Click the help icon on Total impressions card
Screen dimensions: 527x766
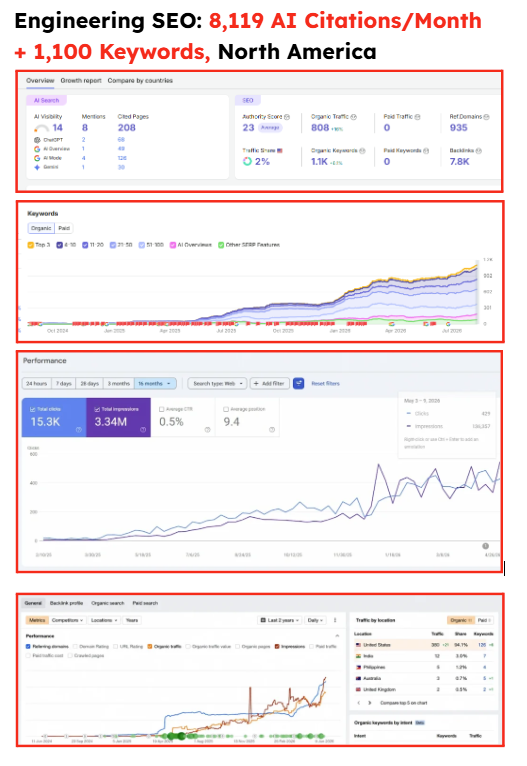143,429
